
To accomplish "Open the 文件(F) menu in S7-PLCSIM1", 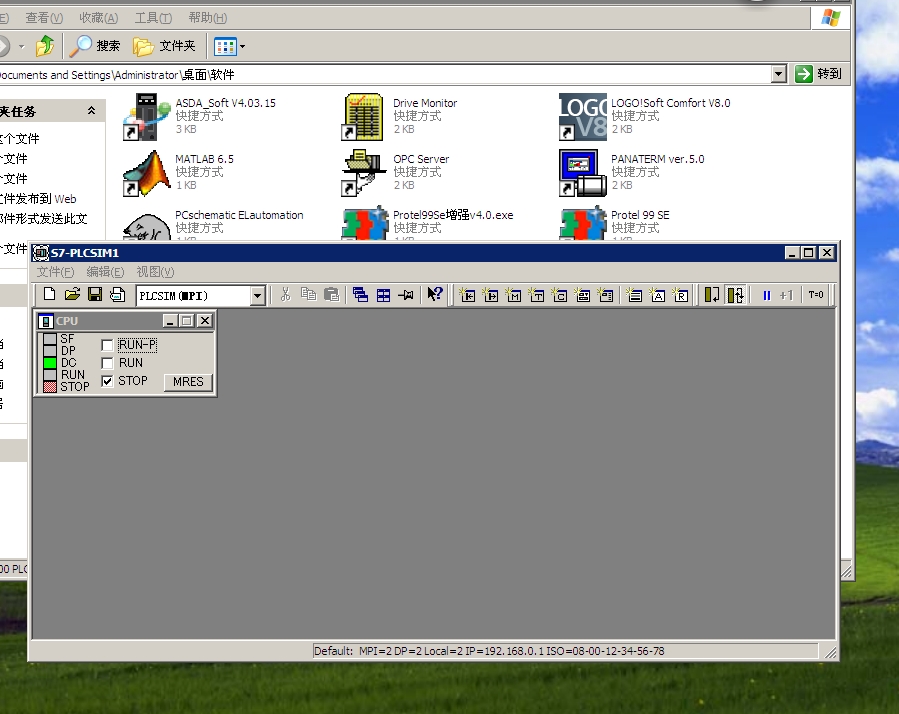I will [56, 272].
